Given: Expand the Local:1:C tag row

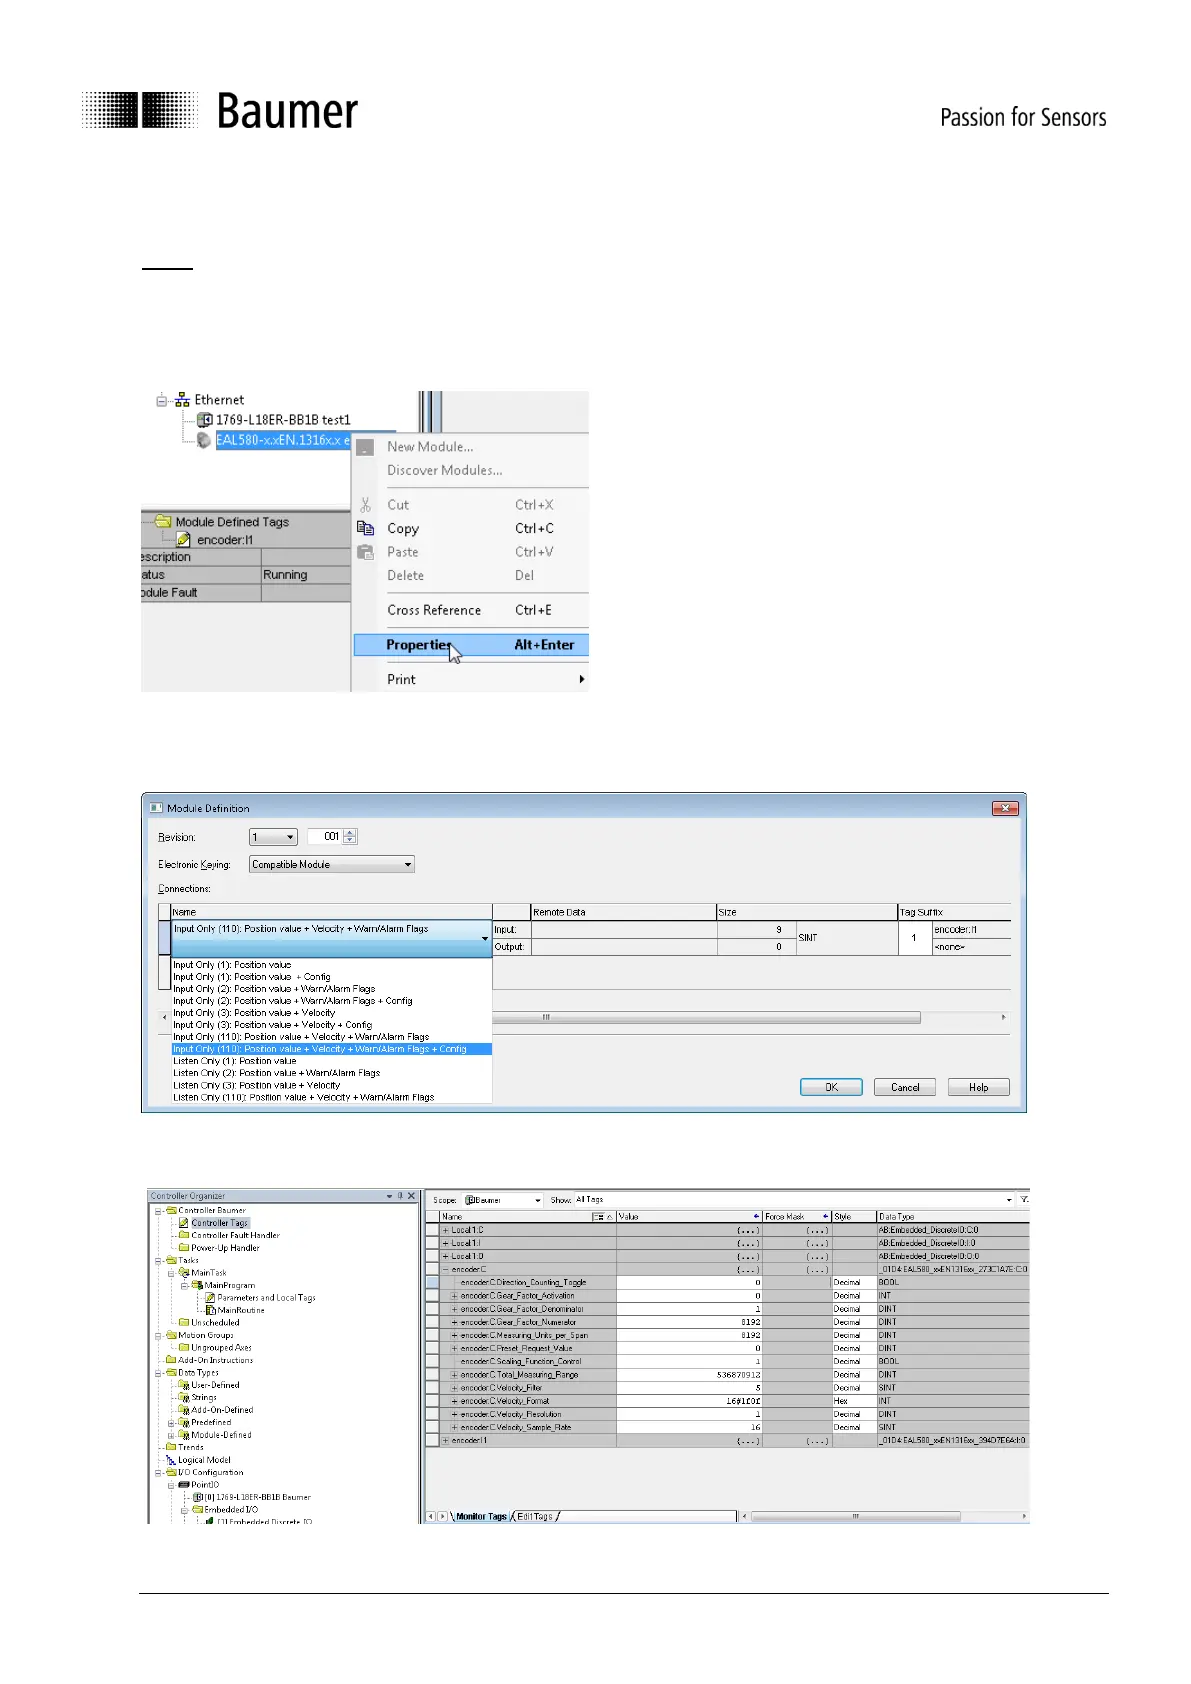Looking at the screenshot, I should (446, 1230).
